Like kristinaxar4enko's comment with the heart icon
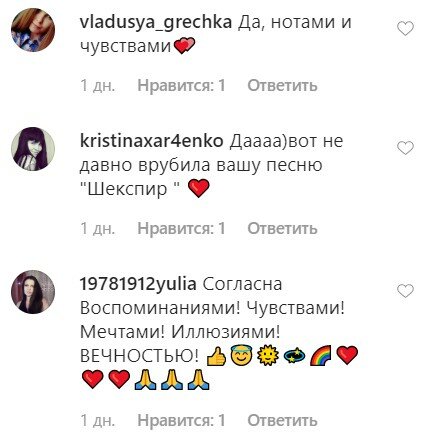Screen dimensions: 429x436 [x=405, y=148]
